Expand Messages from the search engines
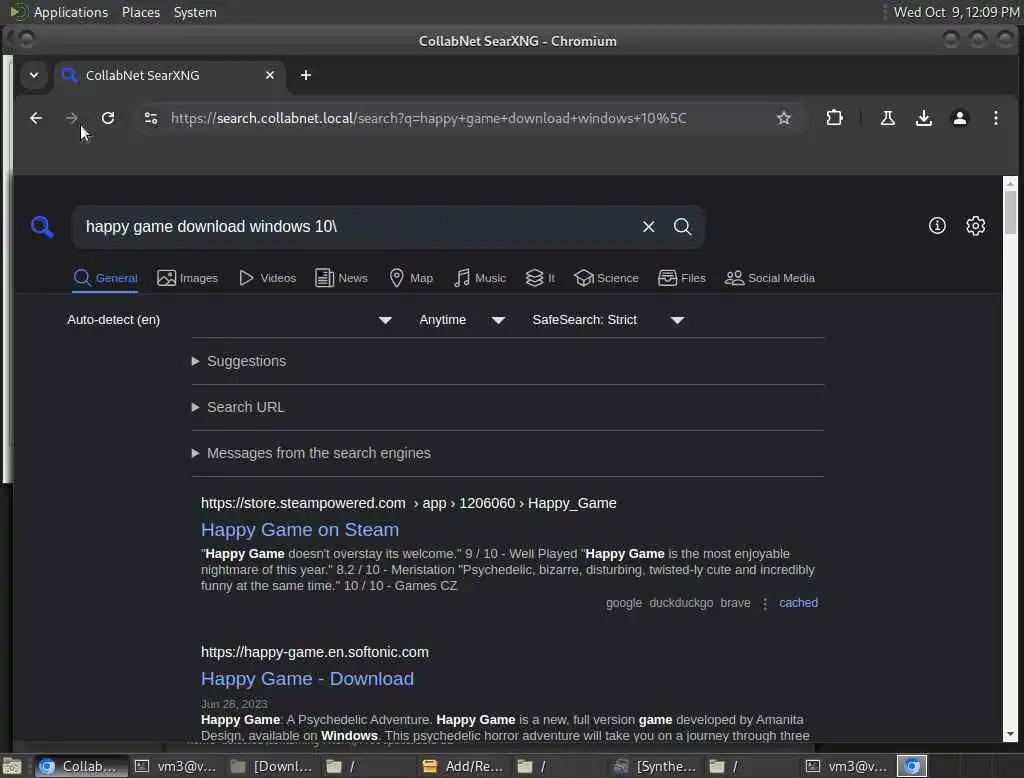The height and width of the screenshot is (778, 1024). click(311, 453)
